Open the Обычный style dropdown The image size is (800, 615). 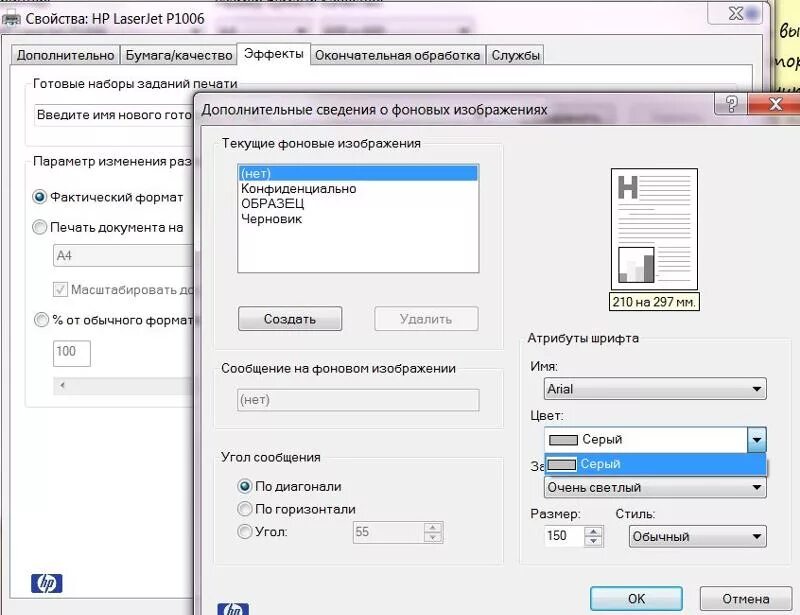(x=697, y=536)
